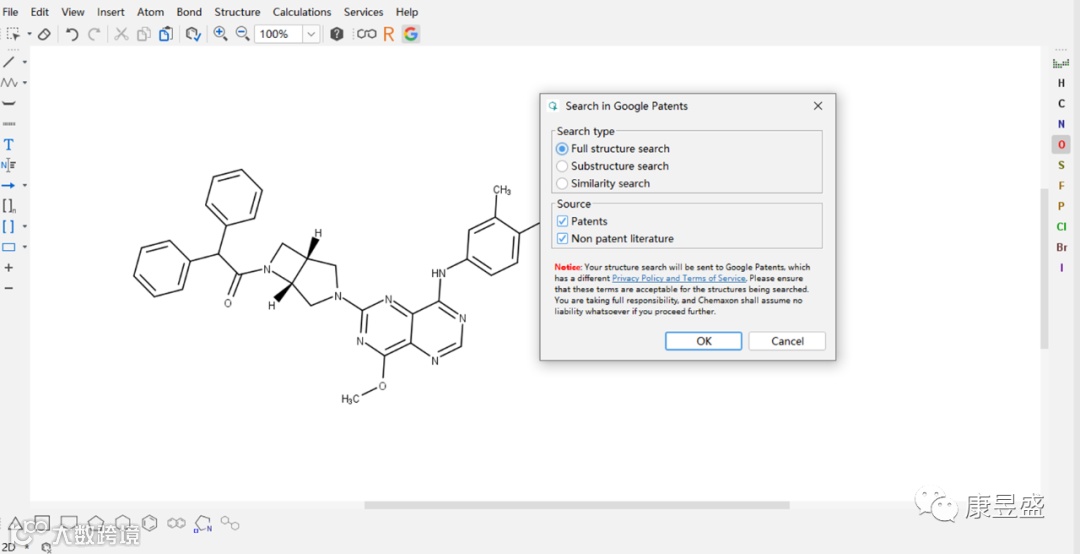Select the reaction arrow tool
Viewport: 1080px width, 554px height.
(8, 185)
